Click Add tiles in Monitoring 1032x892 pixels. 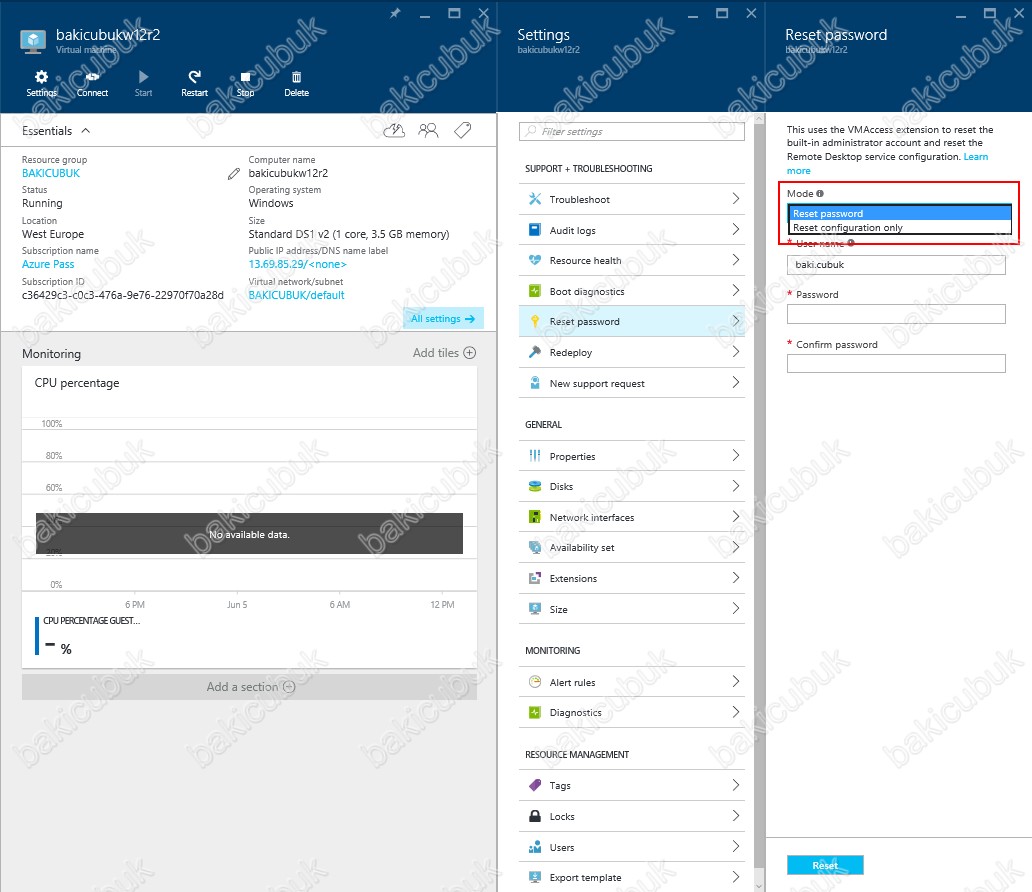(x=444, y=353)
